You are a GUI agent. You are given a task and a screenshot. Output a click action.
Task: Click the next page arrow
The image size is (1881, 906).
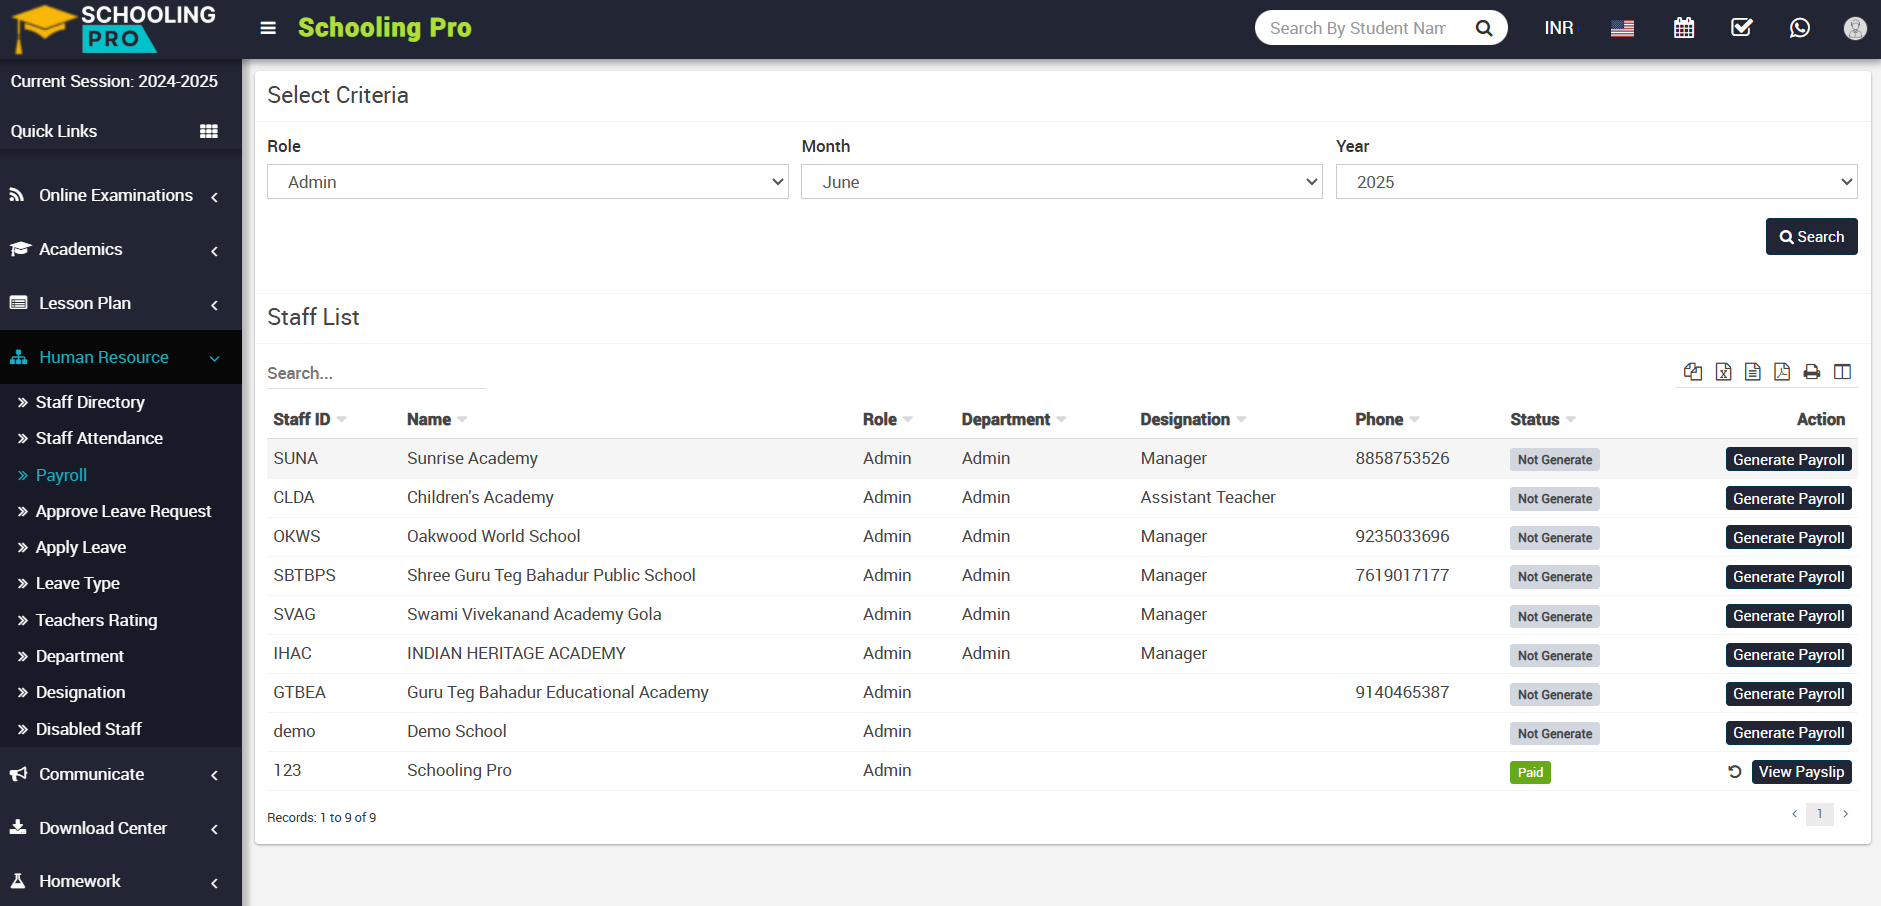(x=1845, y=814)
